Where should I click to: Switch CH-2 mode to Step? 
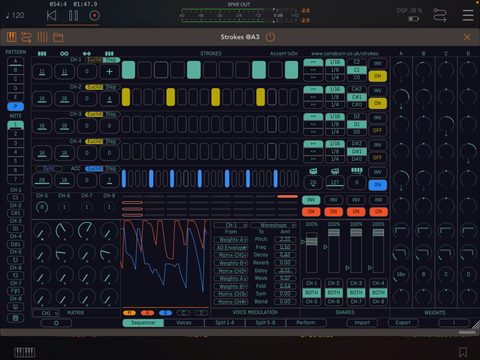point(111,87)
